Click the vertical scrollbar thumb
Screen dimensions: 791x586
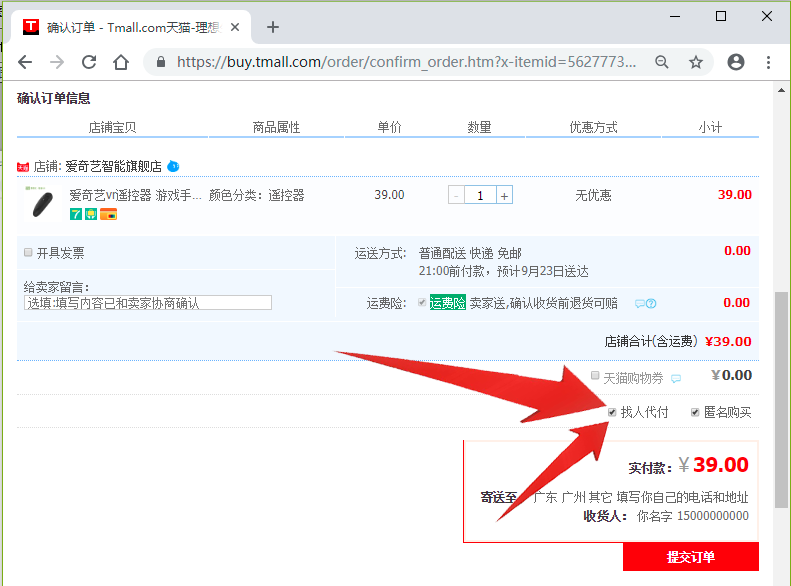pos(781,399)
